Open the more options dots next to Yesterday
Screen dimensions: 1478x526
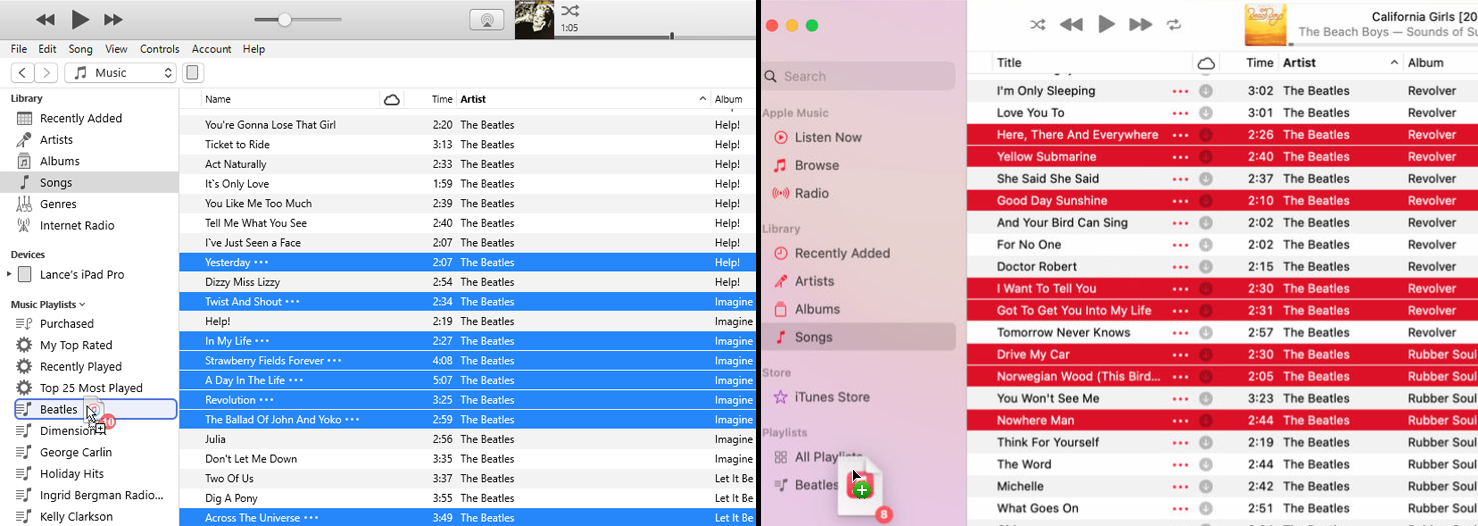261,262
